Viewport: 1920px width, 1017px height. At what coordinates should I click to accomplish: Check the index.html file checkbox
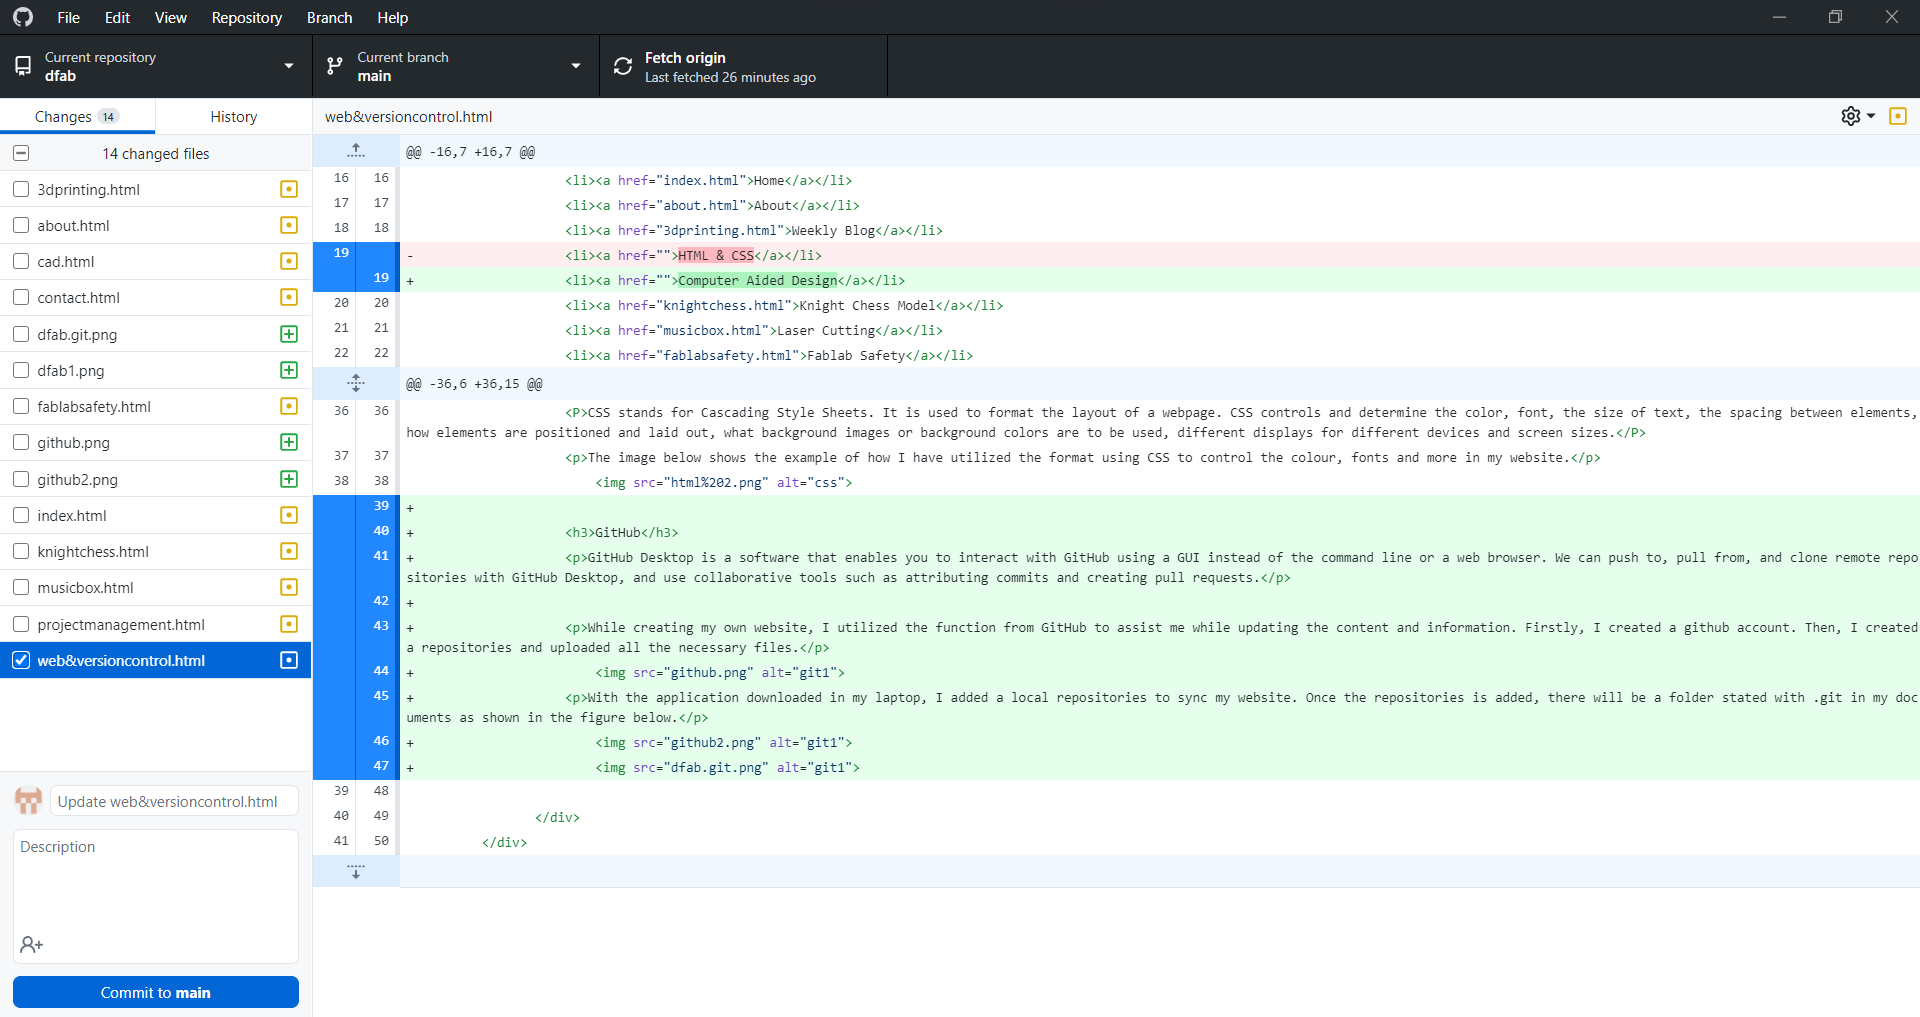point(21,515)
